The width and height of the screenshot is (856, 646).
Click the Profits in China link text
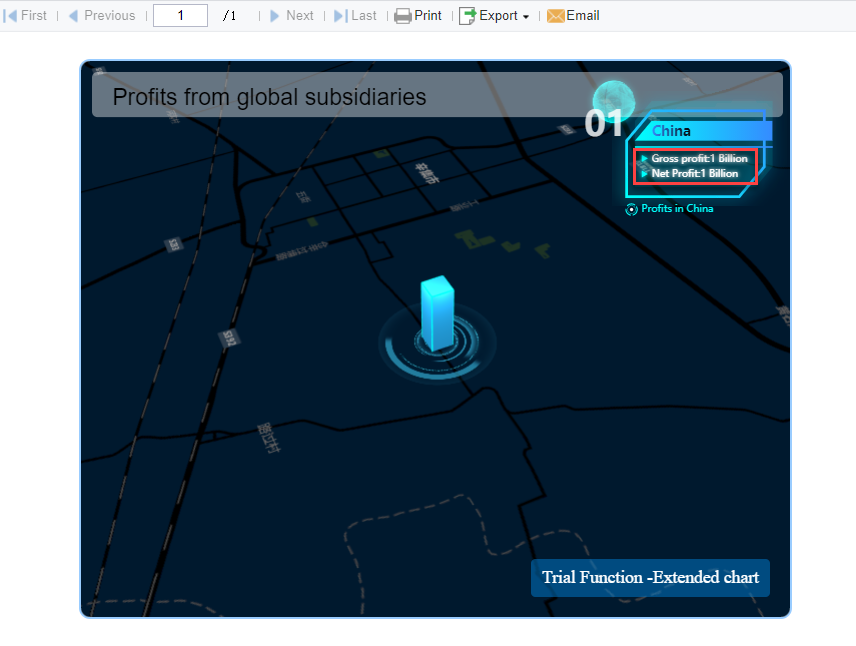[x=677, y=209]
